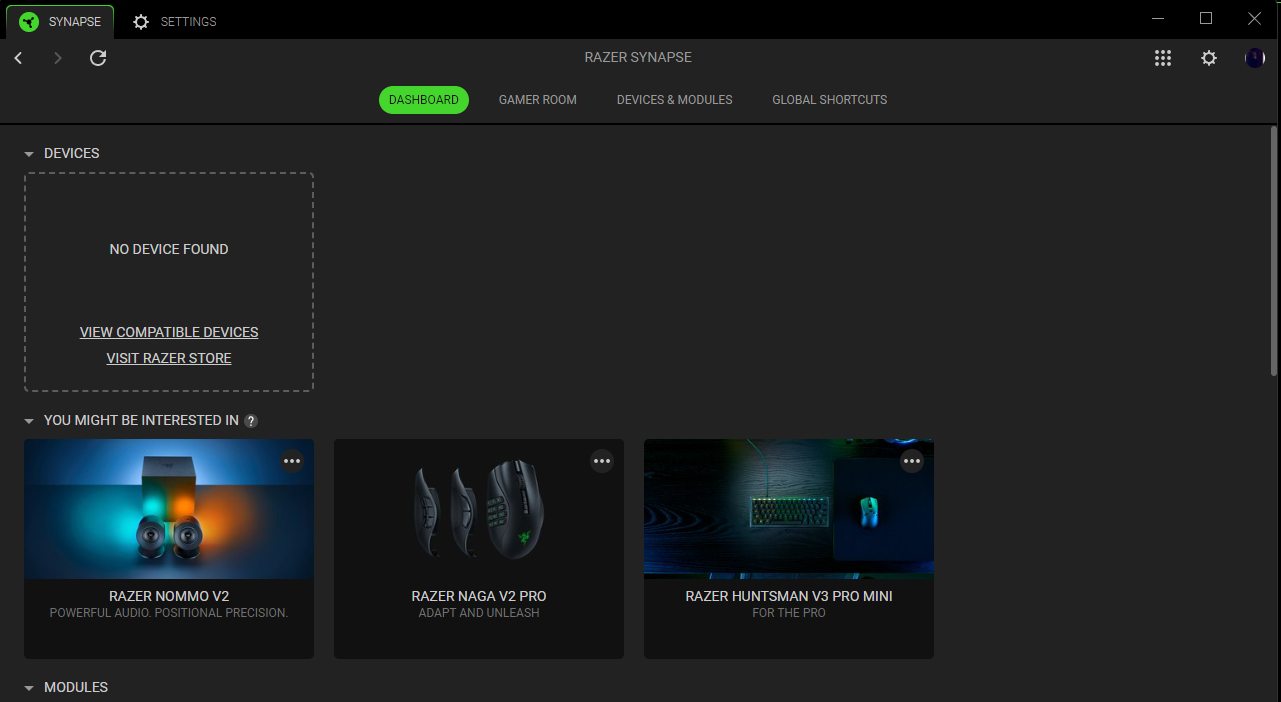Open settings via the header gear icon
Viewport: 1281px width, 702px height.
[x=1209, y=58]
